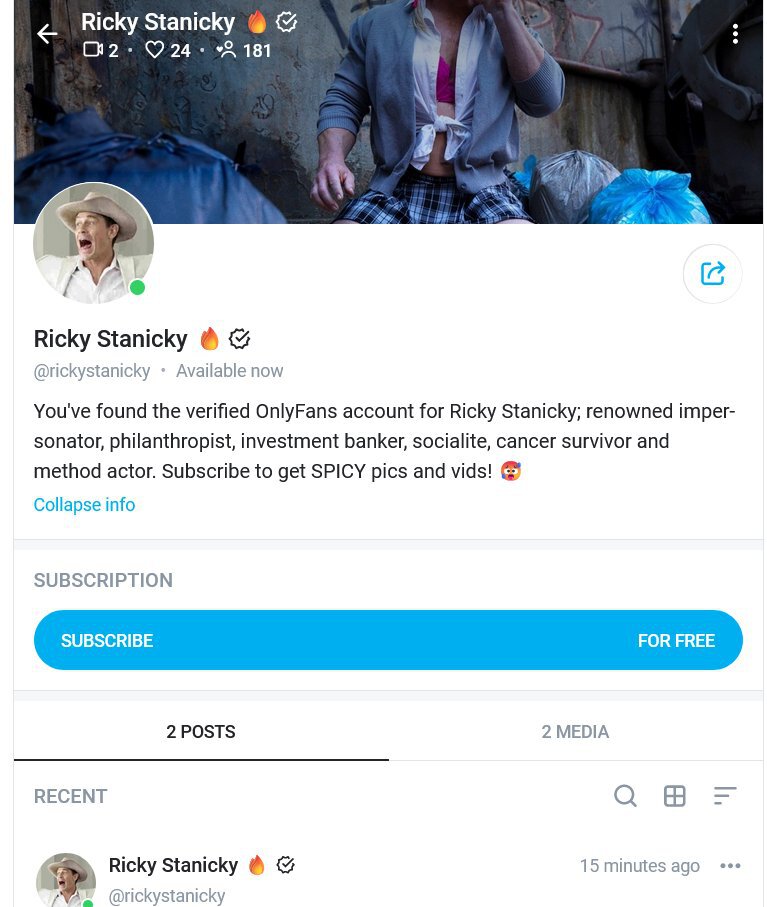The height and width of the screenshot is (907, 767).
Task: Click the fans count icon in header
Action: (227, 50)
